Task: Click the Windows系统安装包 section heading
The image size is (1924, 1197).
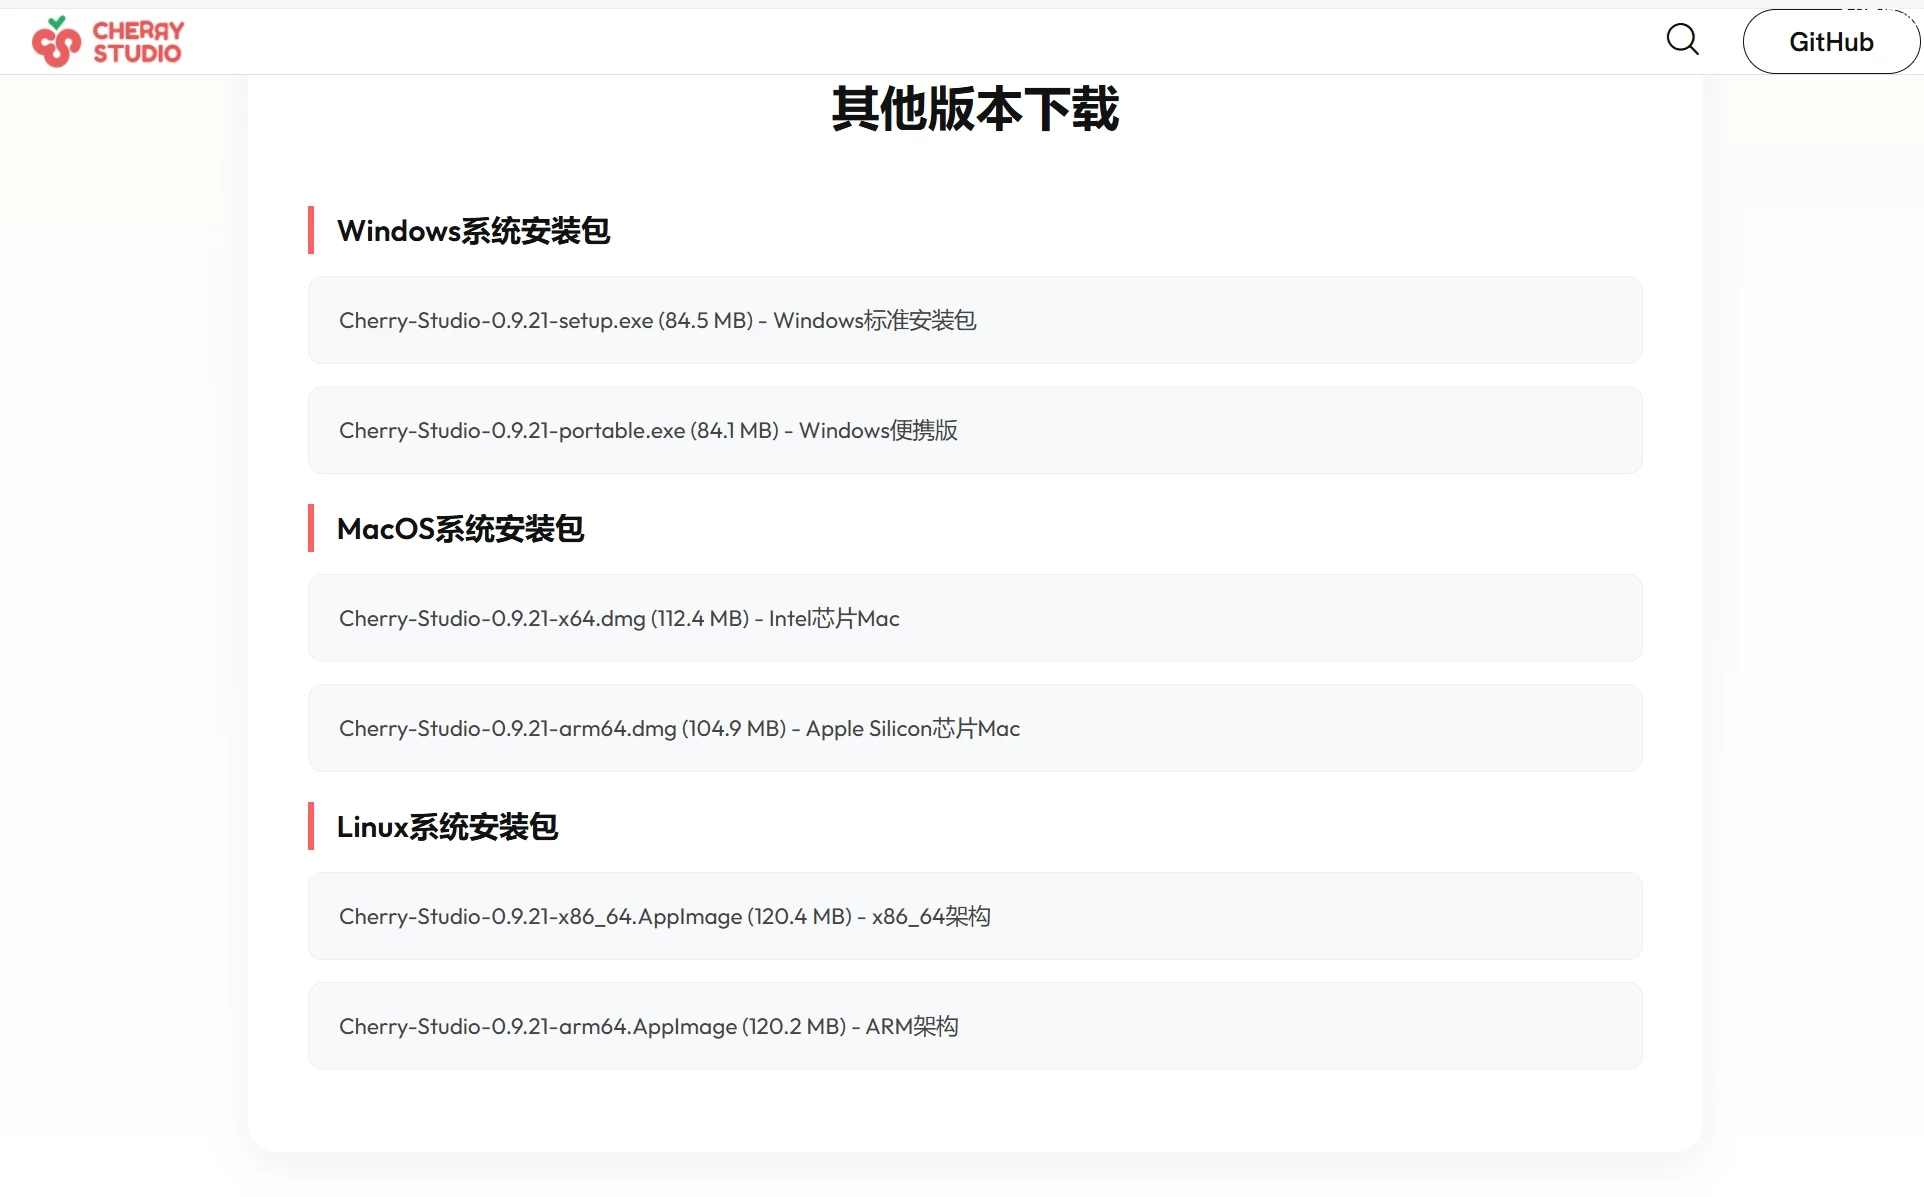Action: (x=473, y=230)
